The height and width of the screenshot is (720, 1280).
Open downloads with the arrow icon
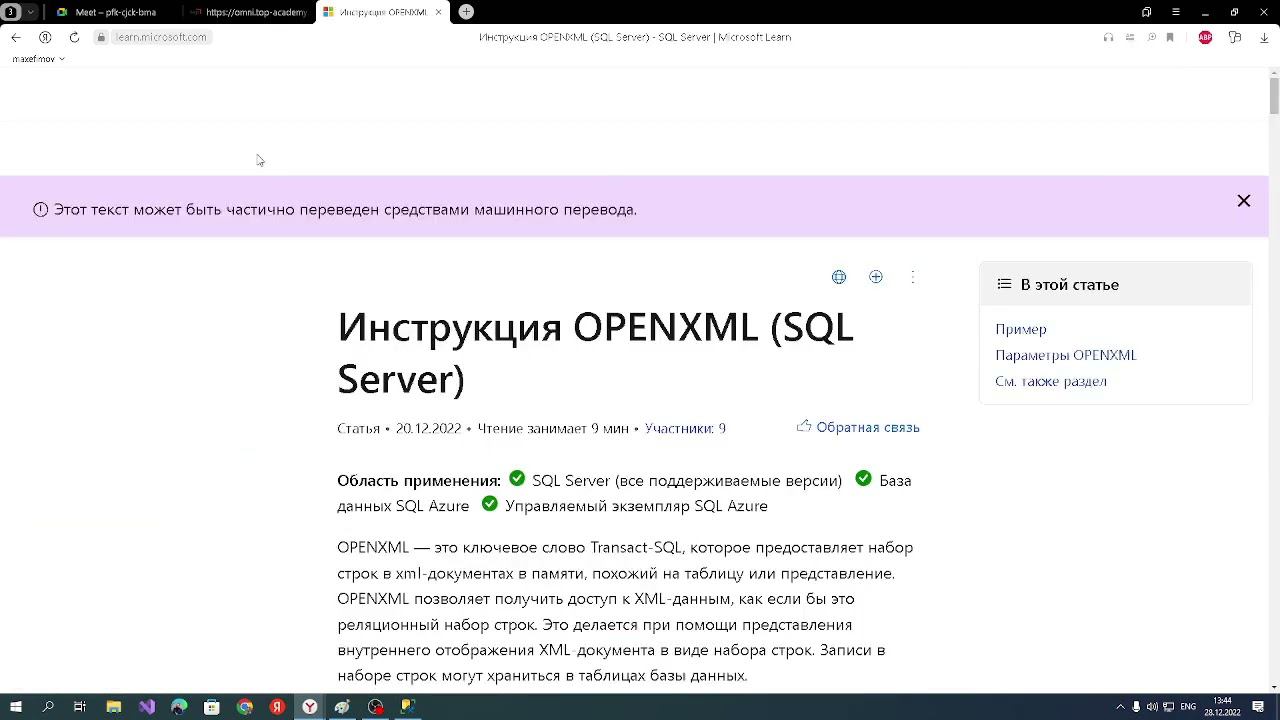click(x=1264, y=37)
